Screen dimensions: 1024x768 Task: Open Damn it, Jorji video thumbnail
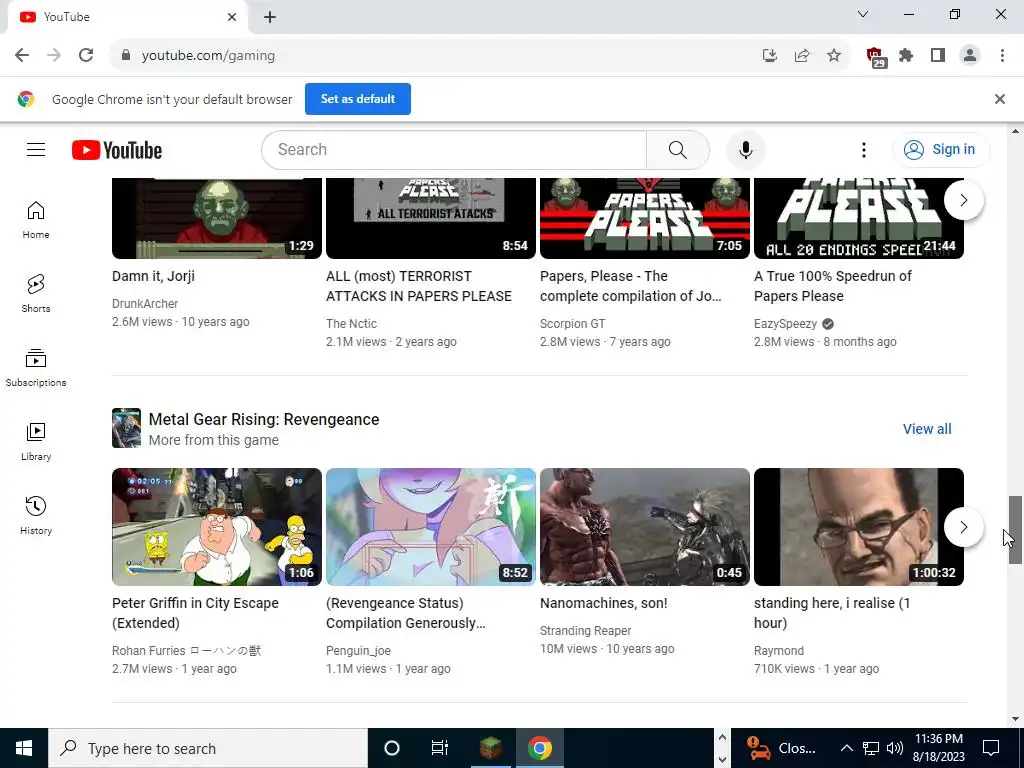click(x=217, y=218)
